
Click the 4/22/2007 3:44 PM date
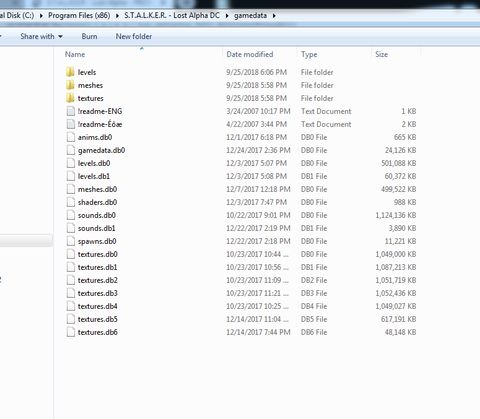pos(256,124)
